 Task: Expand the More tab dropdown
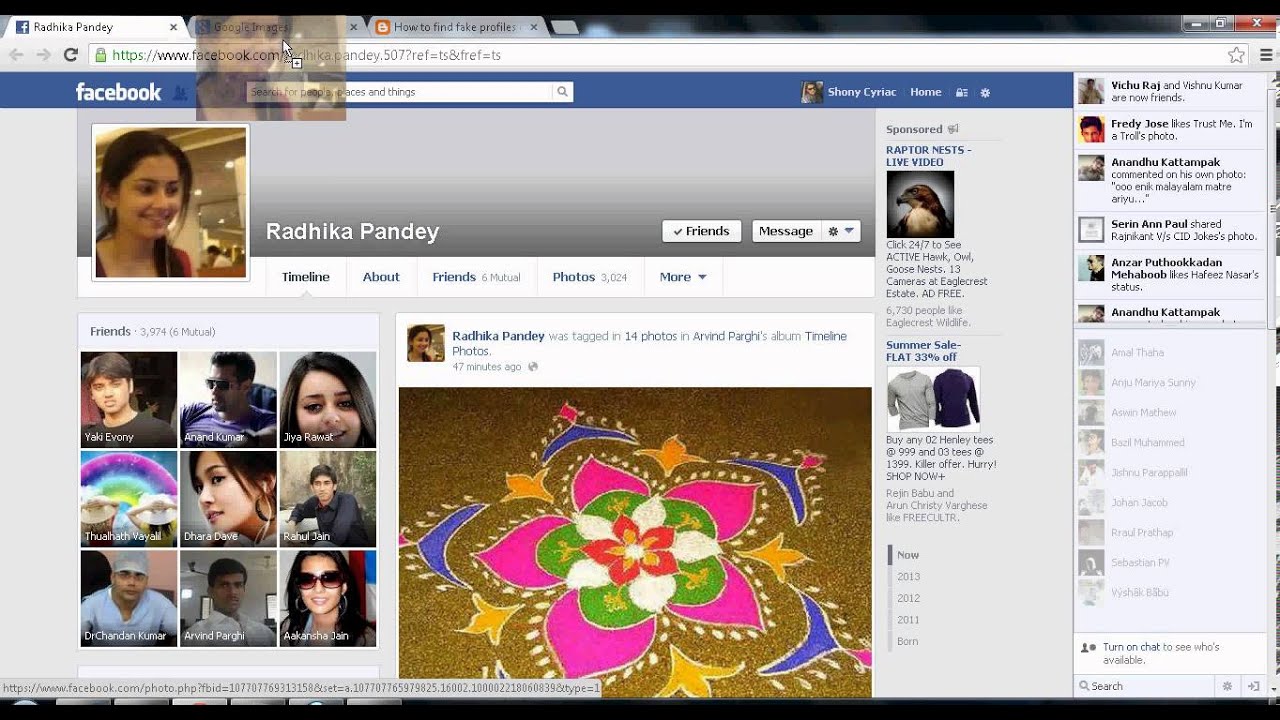pyautogui.click(x=683, y=277)
